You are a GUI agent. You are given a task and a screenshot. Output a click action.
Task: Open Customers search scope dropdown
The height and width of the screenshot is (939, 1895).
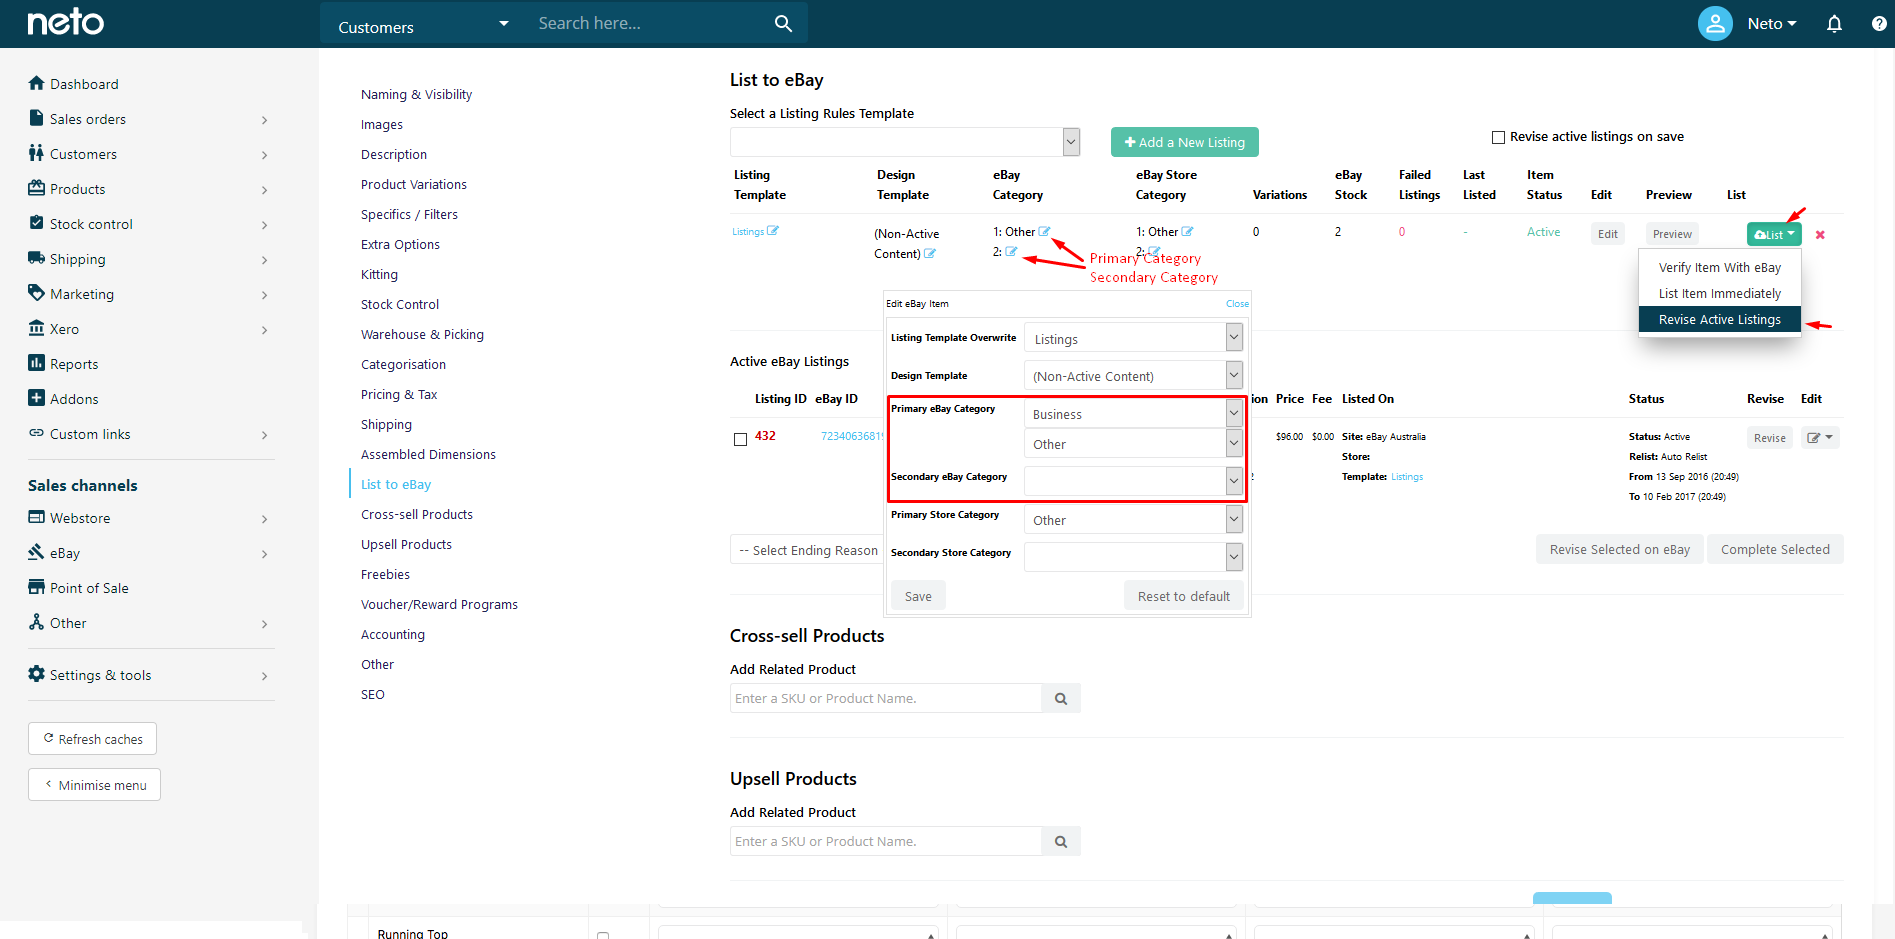pyautogui.click(x=424, y=24)
